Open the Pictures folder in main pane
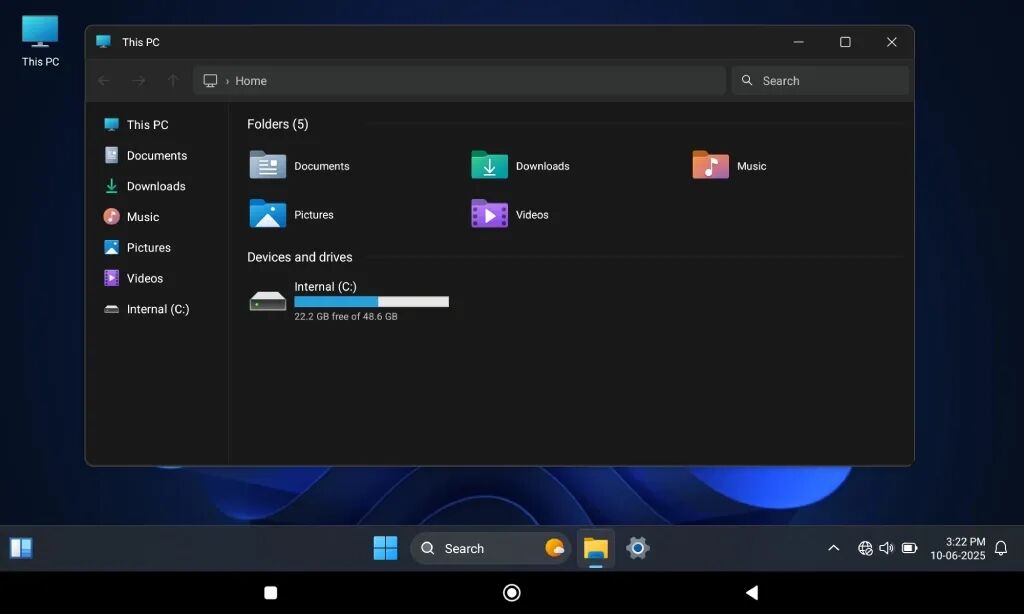 click(x=268, y=214)
